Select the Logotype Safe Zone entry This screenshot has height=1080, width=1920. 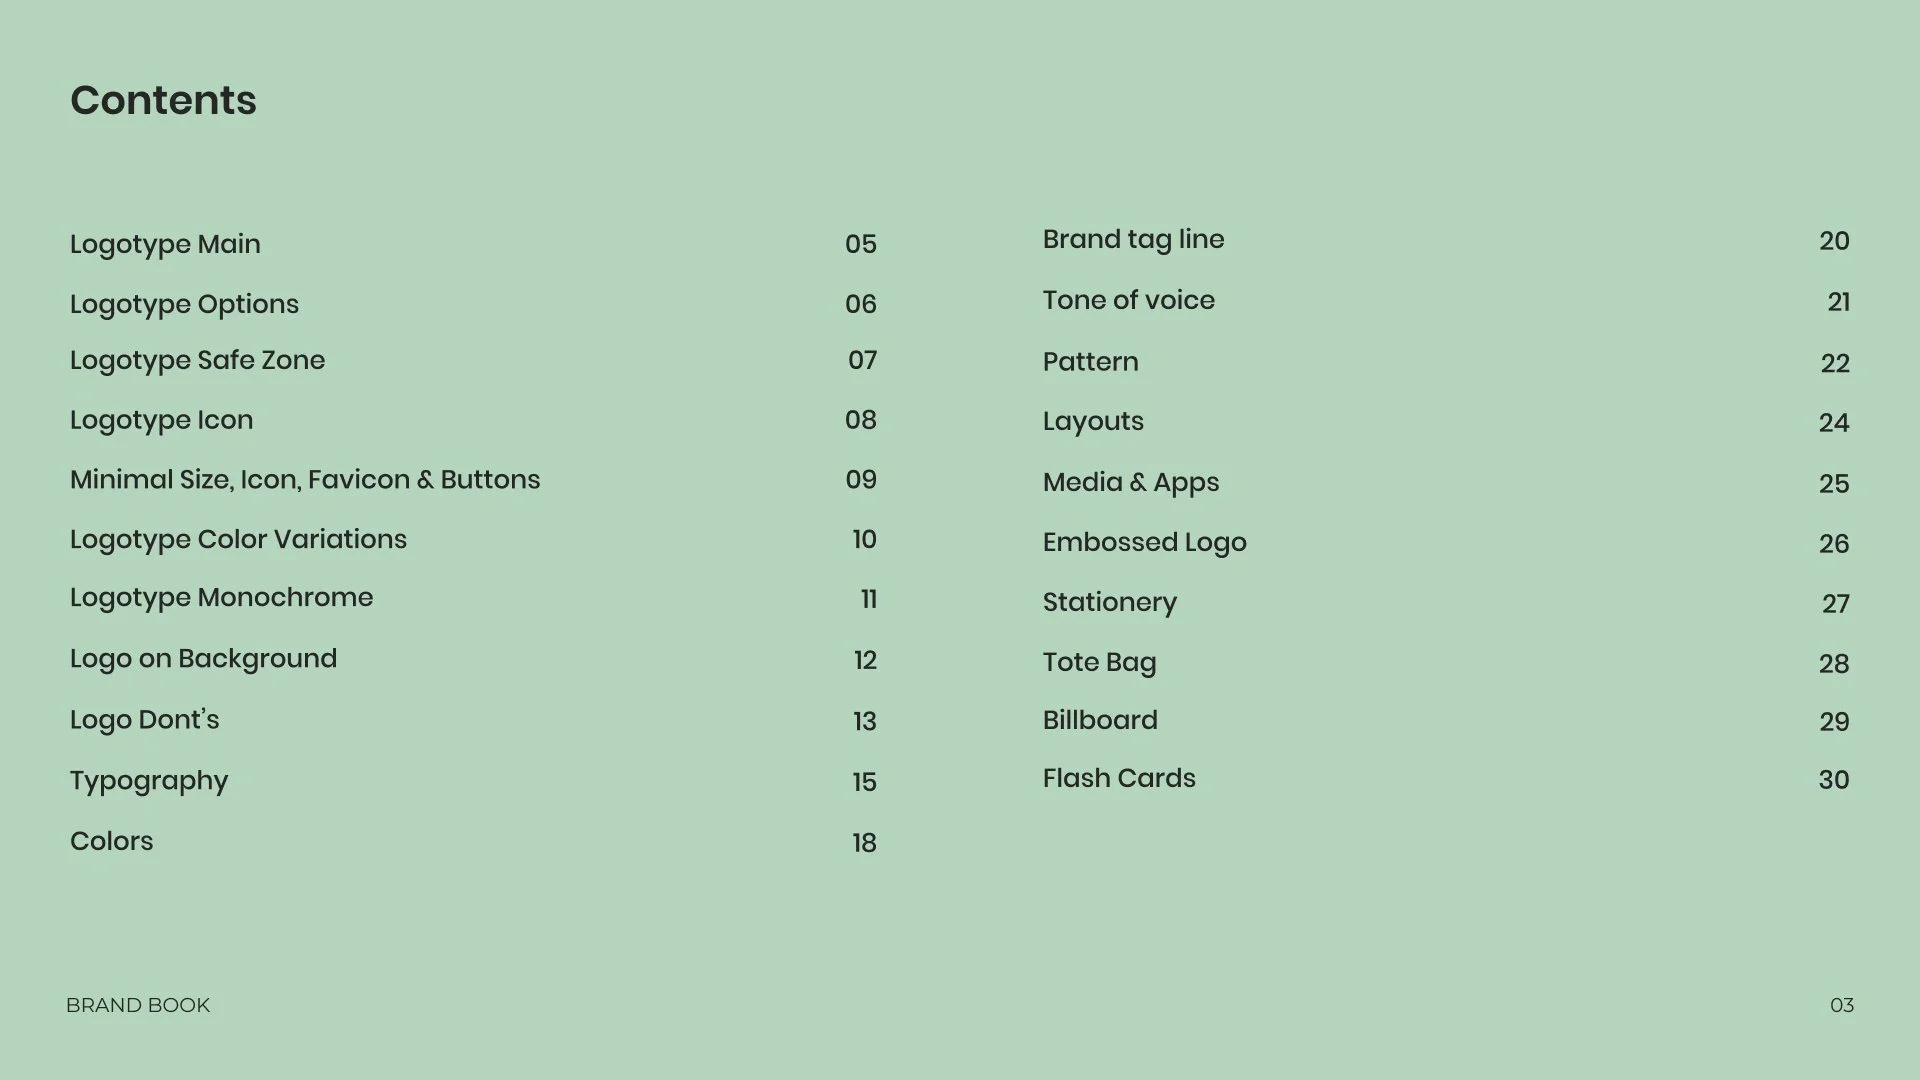click(x=197, y=360)
